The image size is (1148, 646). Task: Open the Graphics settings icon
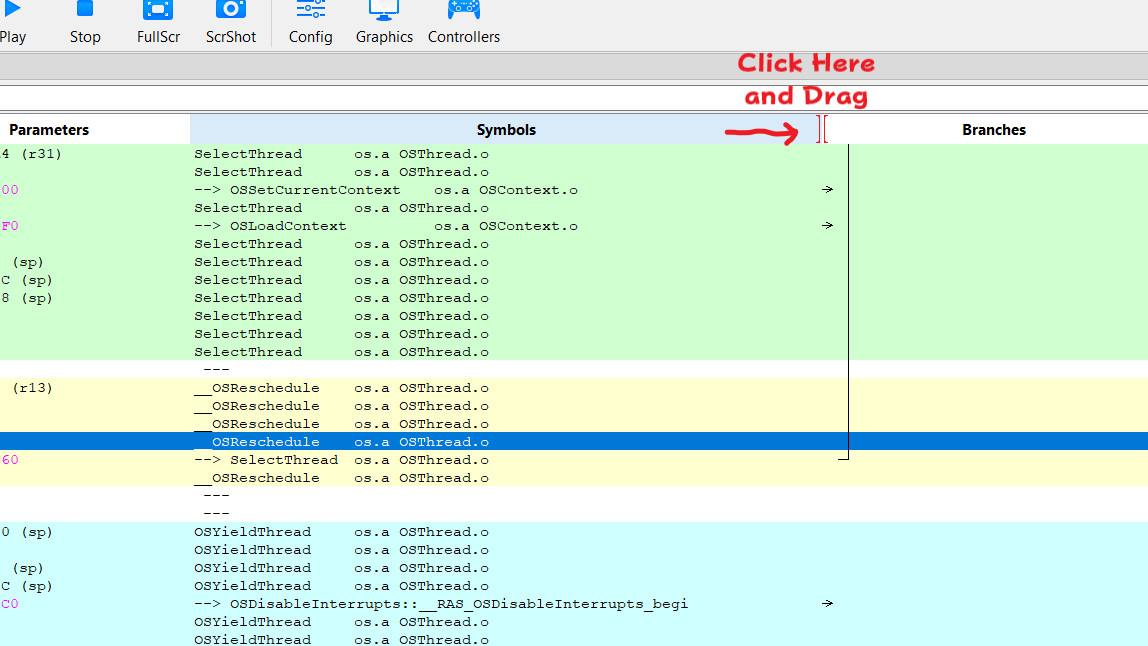tap(384, 12)
